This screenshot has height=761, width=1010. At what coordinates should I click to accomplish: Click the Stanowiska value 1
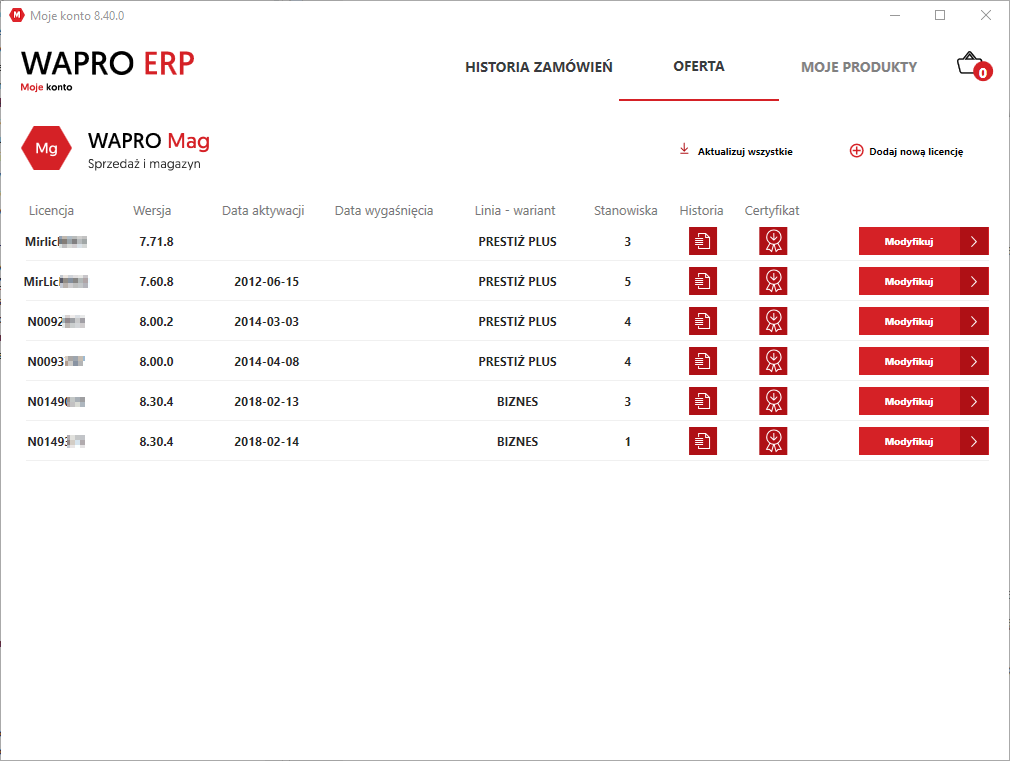pyautogui.click(x=627, y=441)
